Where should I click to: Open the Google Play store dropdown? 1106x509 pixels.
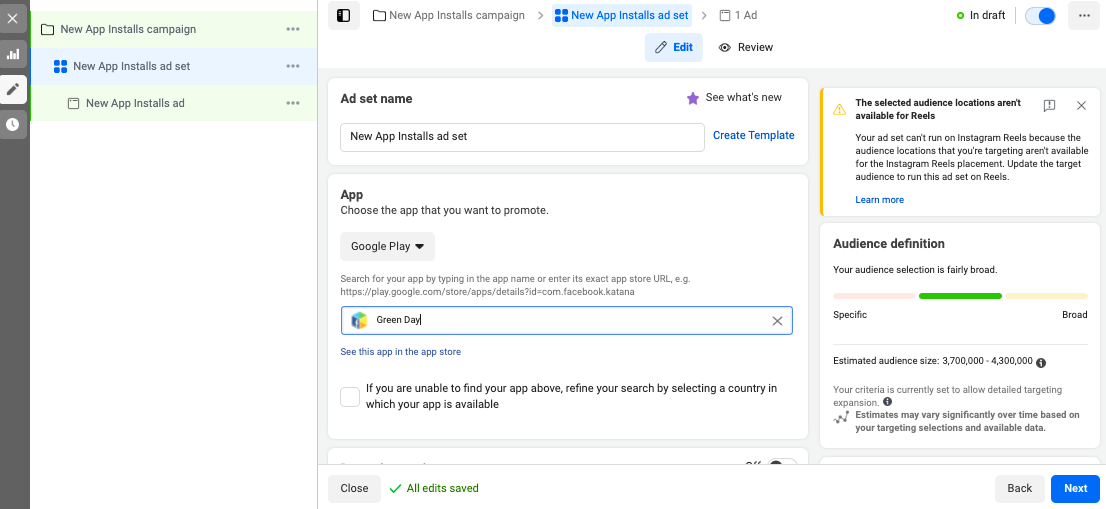387,247
